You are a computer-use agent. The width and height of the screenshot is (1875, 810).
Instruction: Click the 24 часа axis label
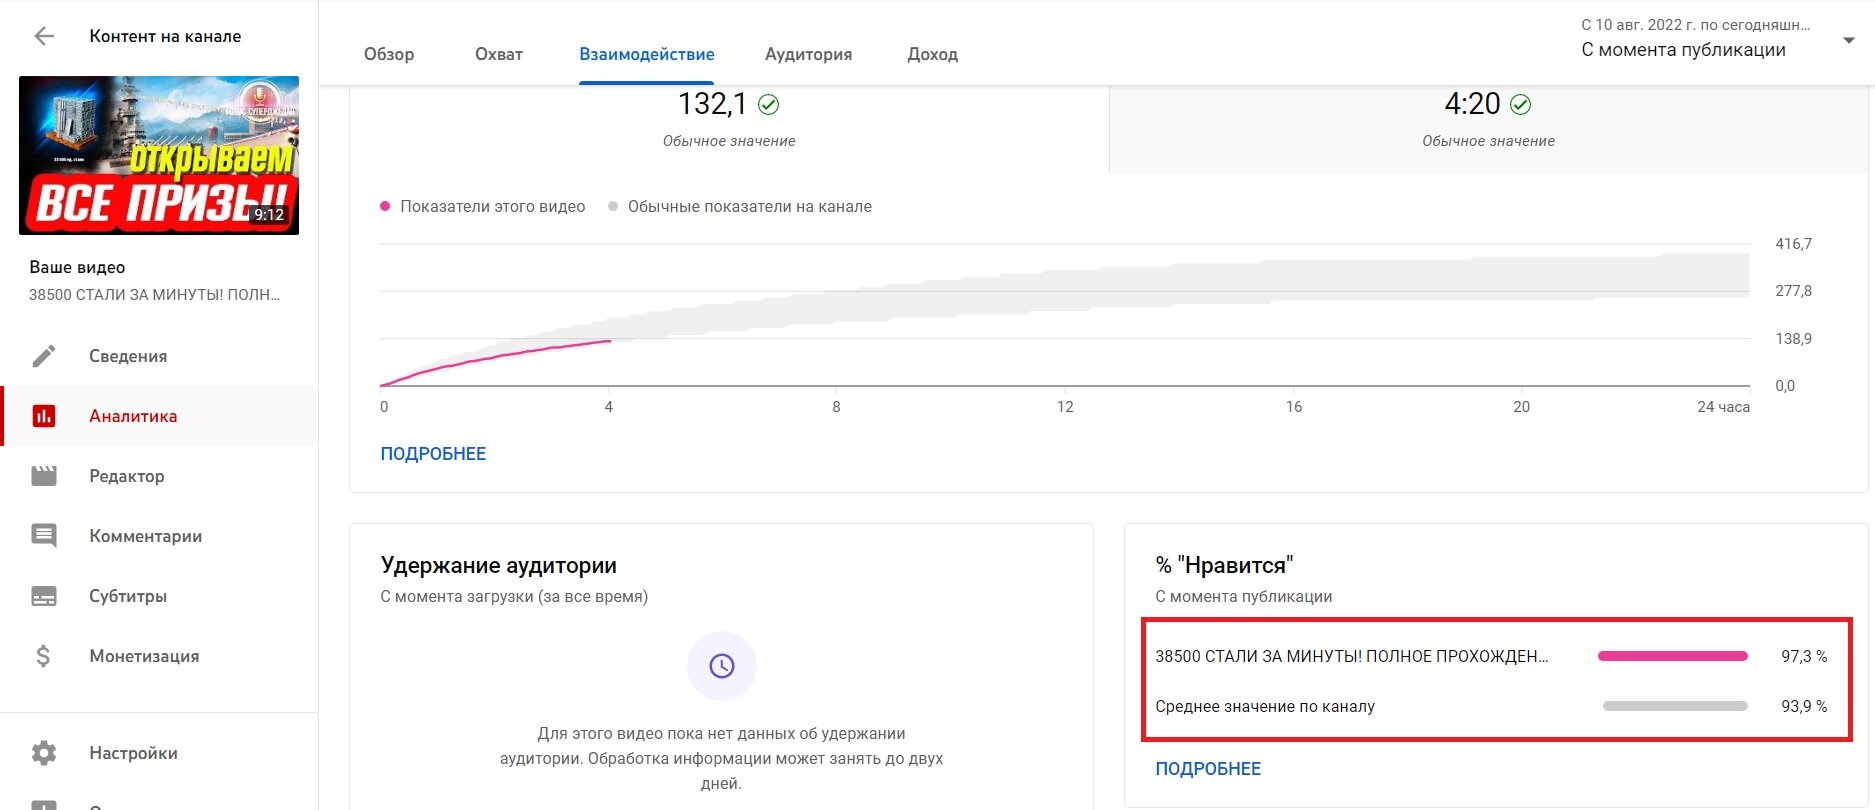(1723, 407)
